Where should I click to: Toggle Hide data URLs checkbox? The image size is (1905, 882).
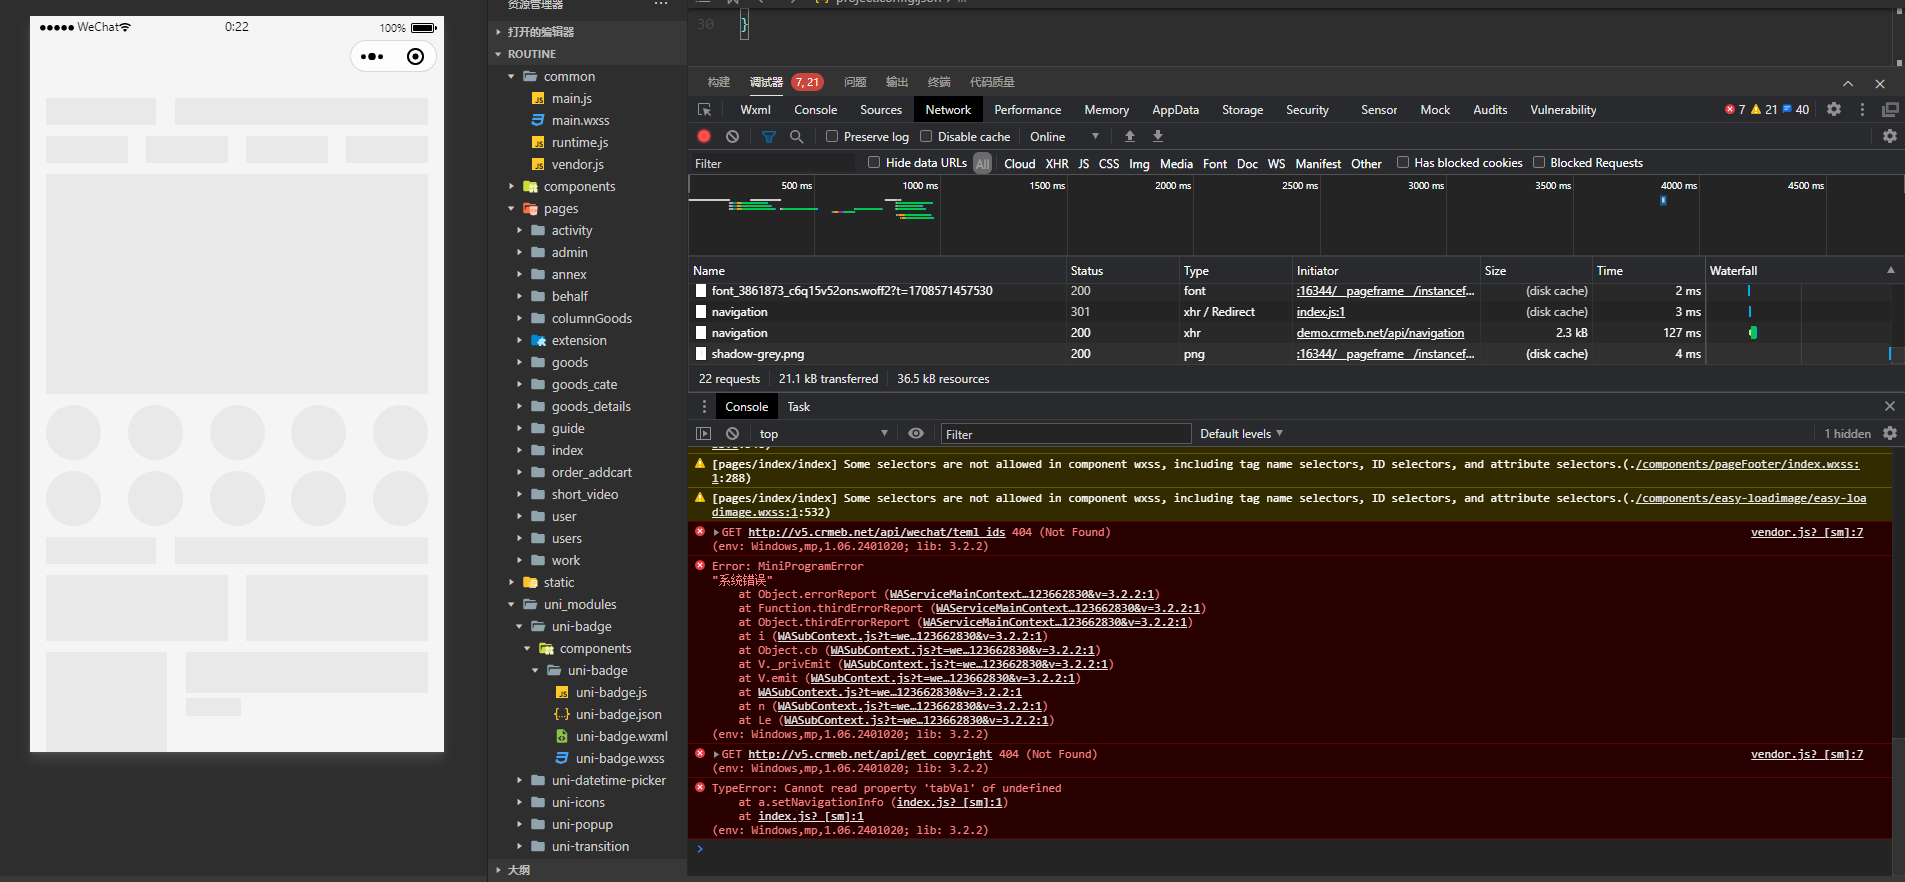(874, 163)
